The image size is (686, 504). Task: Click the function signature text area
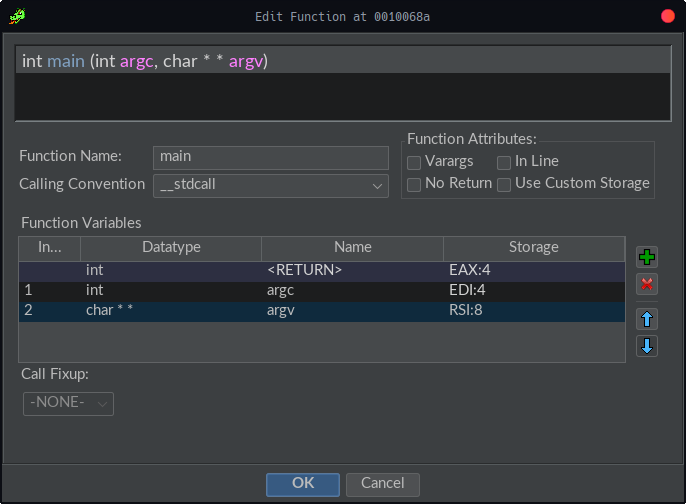point(343,83)
